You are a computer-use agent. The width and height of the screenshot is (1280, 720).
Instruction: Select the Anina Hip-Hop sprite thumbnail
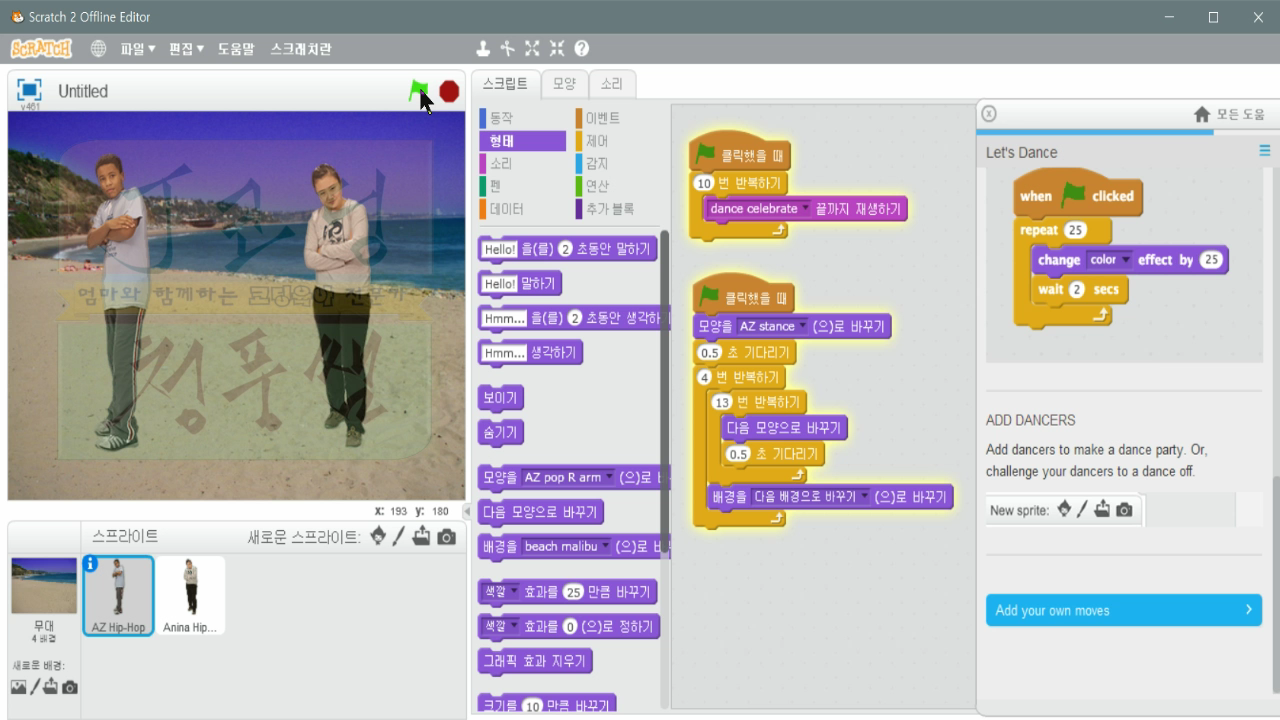[x=190, y=596]
